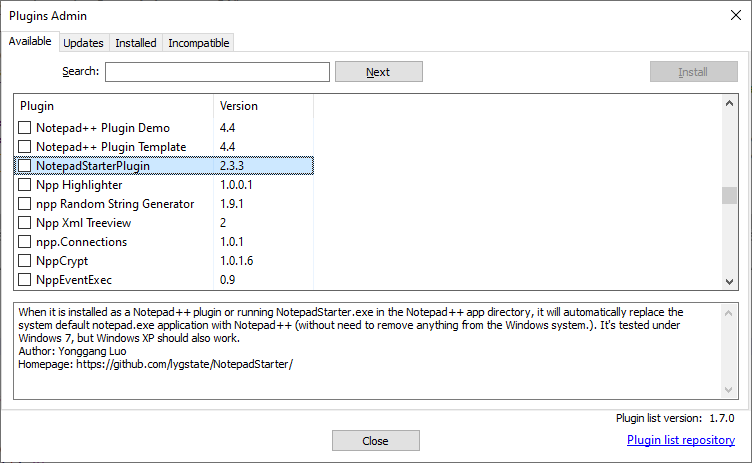The width and height of the screenshot is (752, 463).
Task: Select the NppCrypt checkbox
Action: [x=24, y=261]
